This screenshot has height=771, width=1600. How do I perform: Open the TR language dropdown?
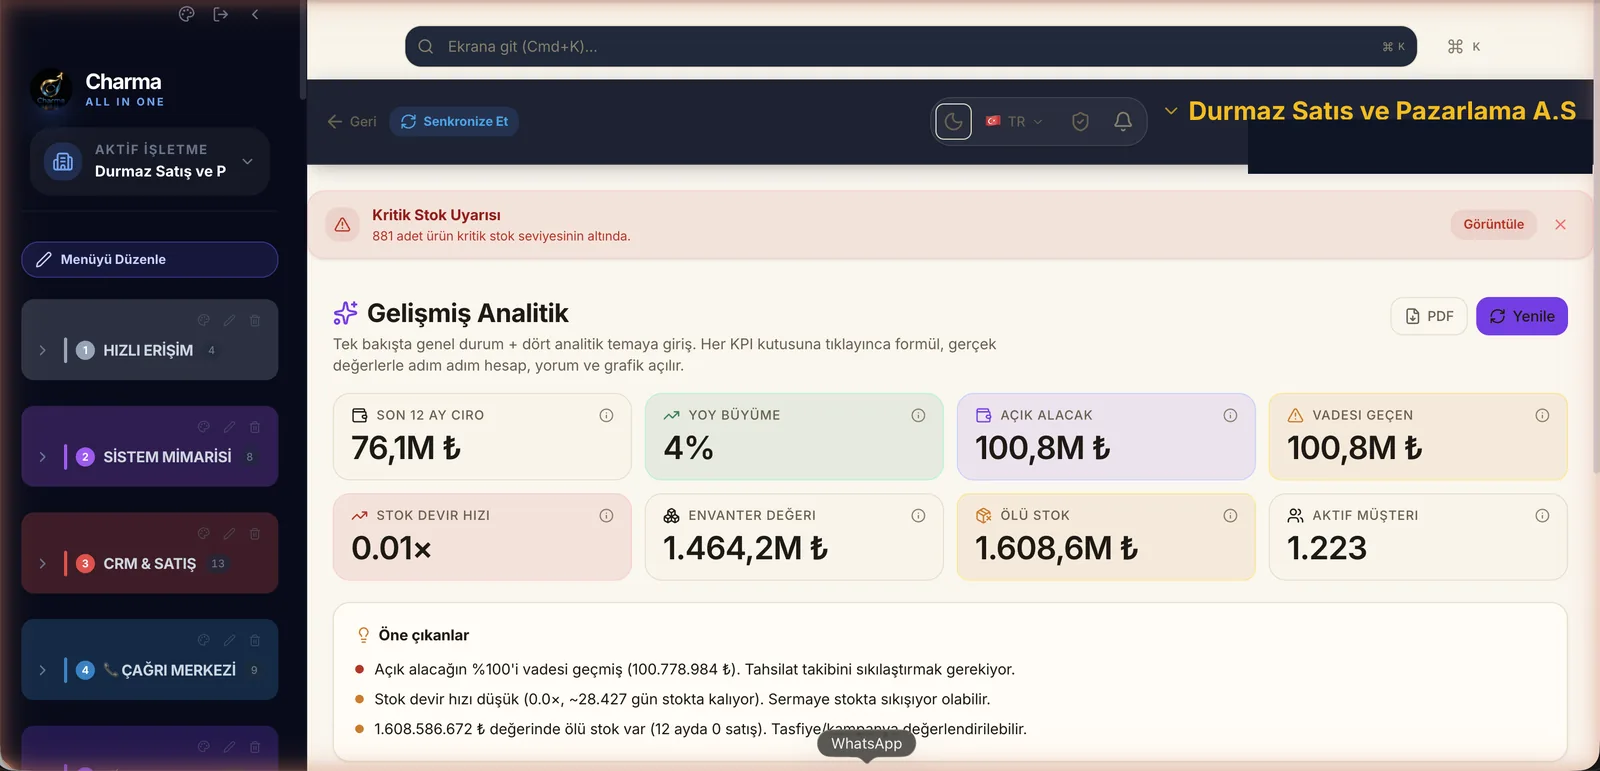pyautogui.click(x=1015, y=122)
